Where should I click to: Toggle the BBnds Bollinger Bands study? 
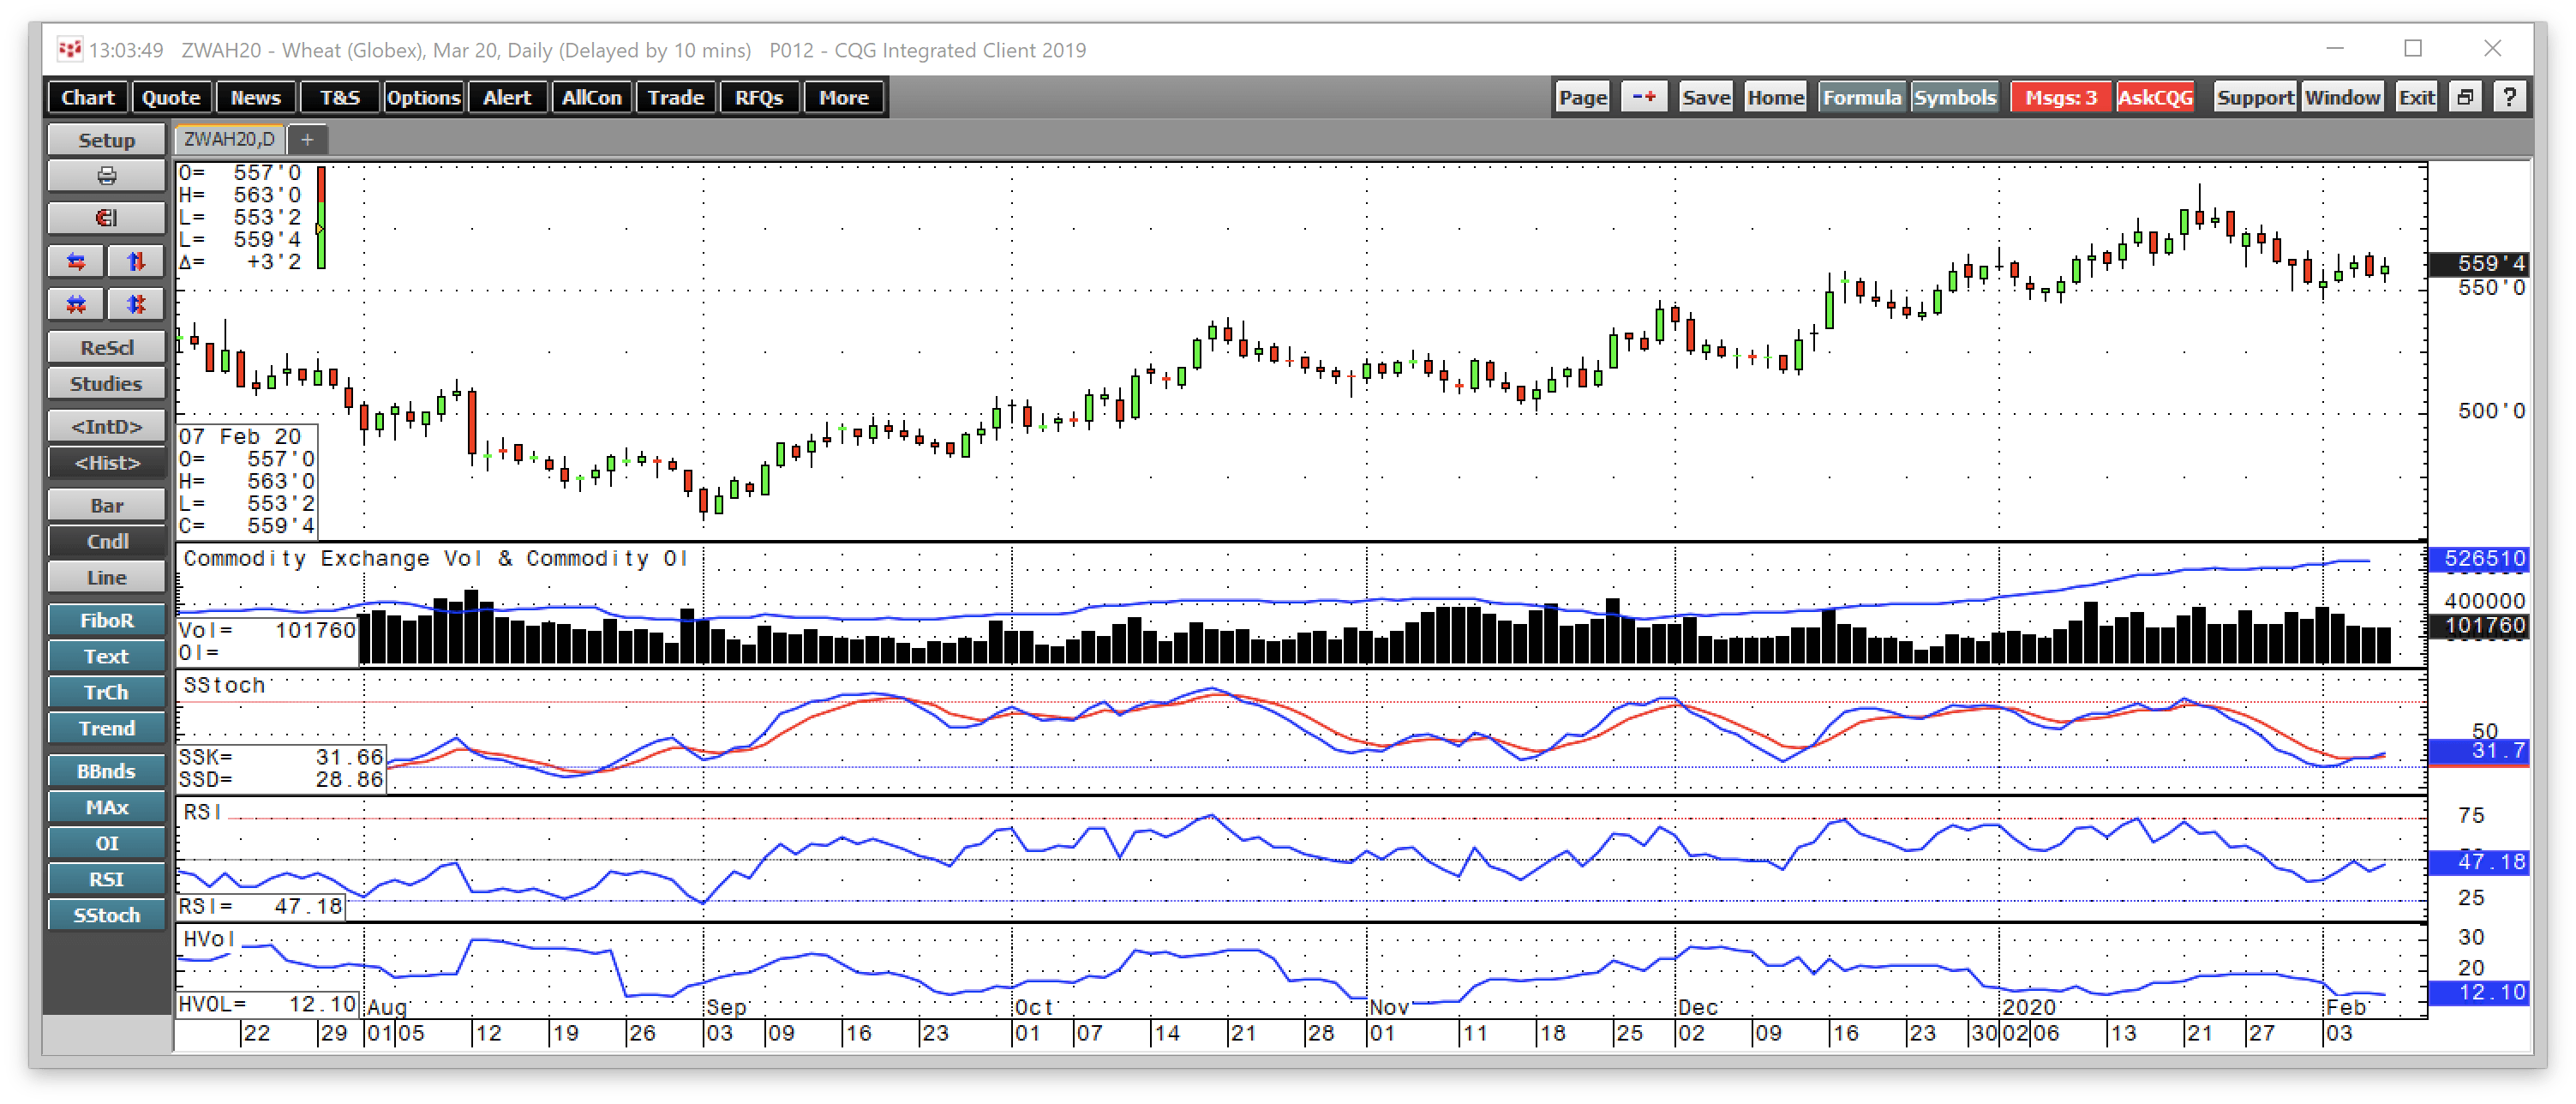[x=106, y=772]
